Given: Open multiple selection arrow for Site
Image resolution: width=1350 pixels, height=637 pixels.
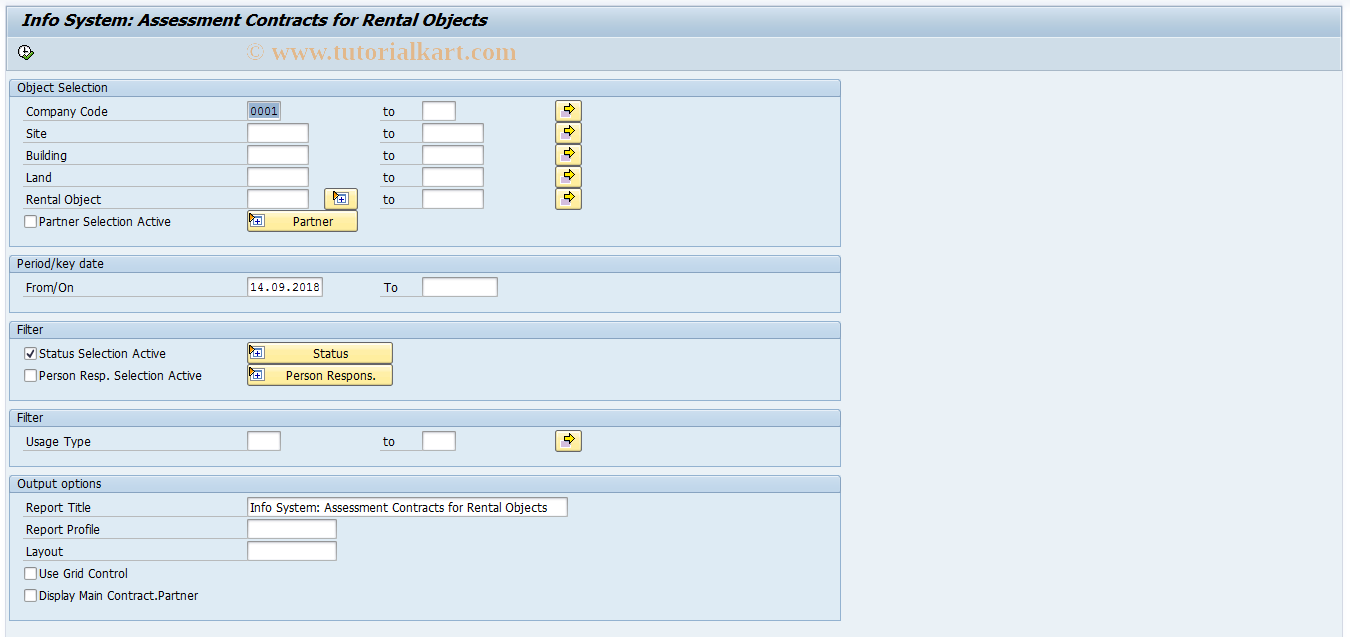Looking at the screenshot, I should coord(568,133).
